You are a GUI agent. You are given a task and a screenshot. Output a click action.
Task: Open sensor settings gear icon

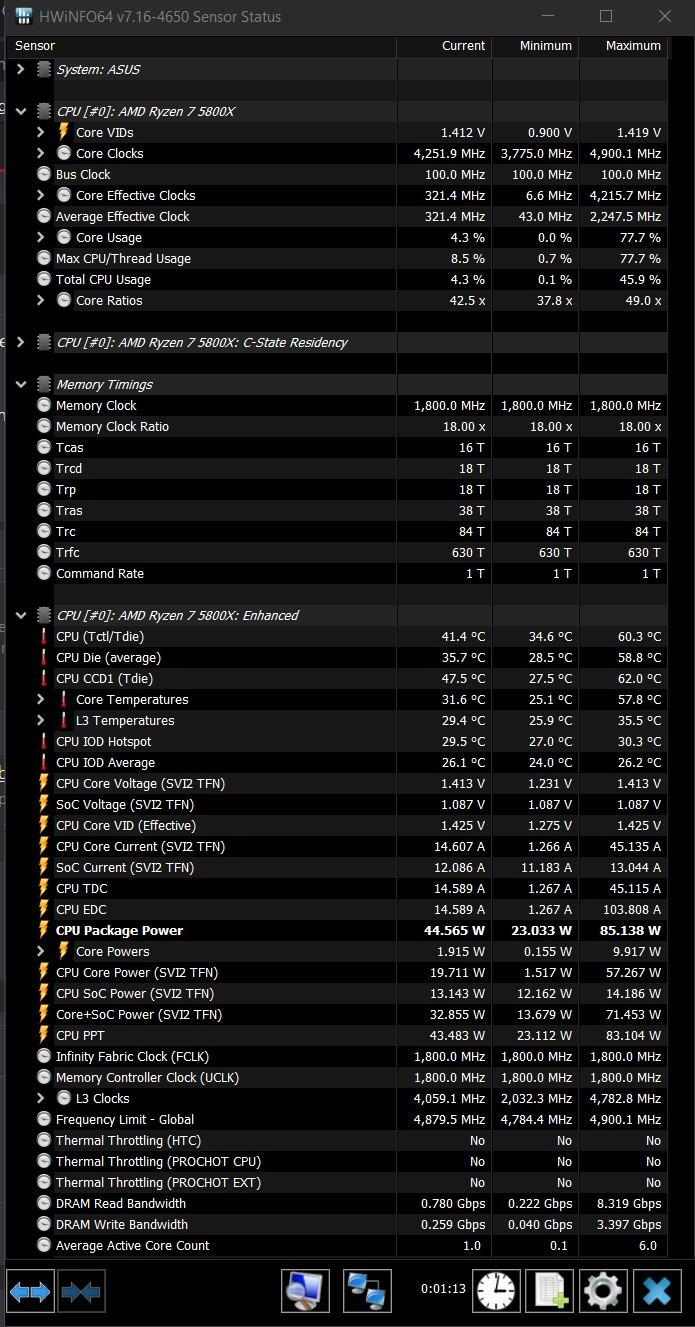point(602,1291)
